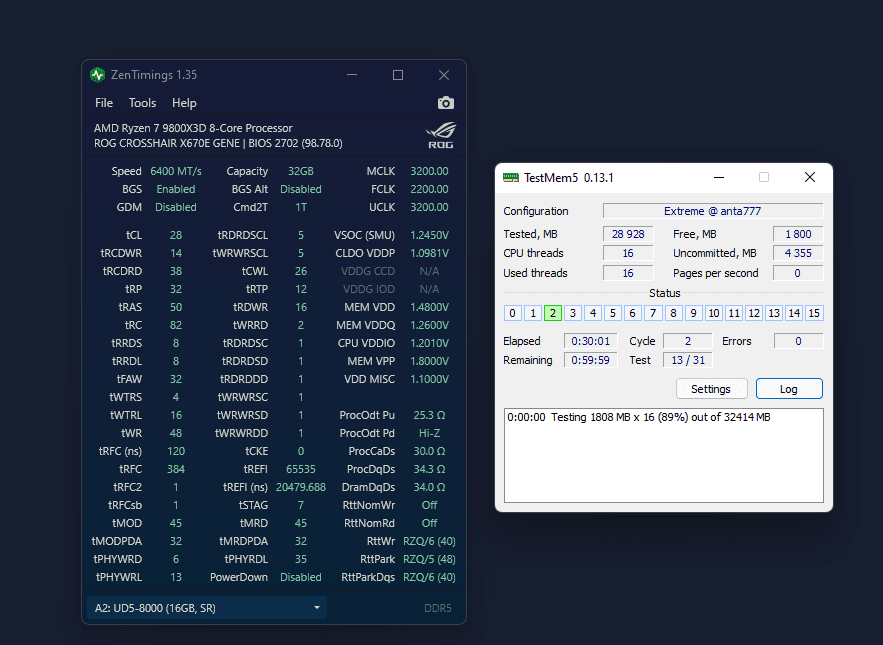Click the Uncommitted MB value 4 355
This screenshot has height=645, width=883.
(798, 253)
